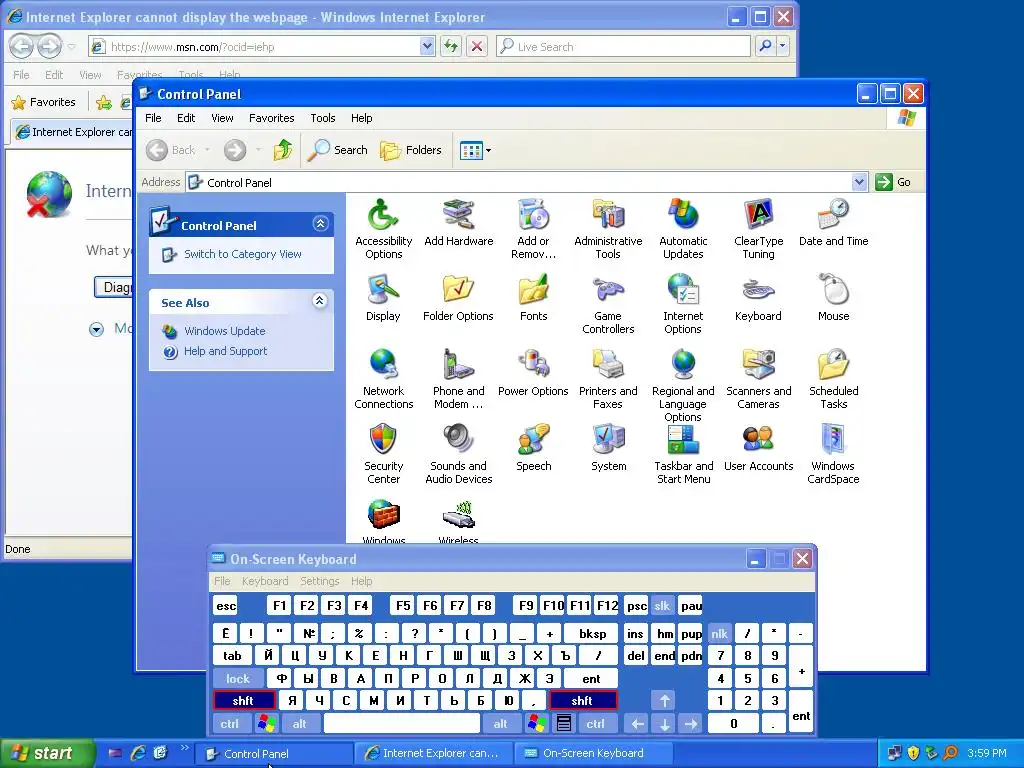Click the Windows start button
The height and width of the screenshot is (768, 1024).
point(47,753)
